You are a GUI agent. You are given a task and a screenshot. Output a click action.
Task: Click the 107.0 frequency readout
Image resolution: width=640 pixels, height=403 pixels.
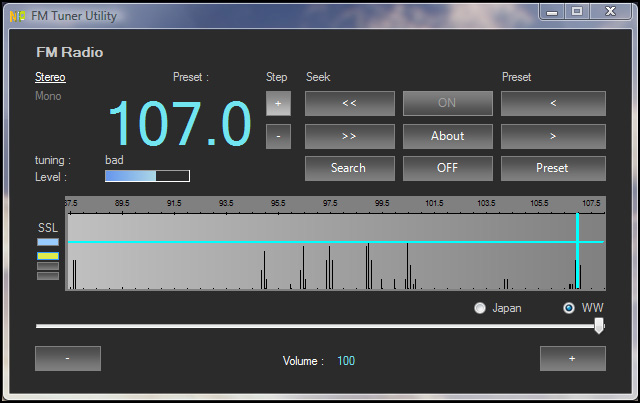coord(180,124)
